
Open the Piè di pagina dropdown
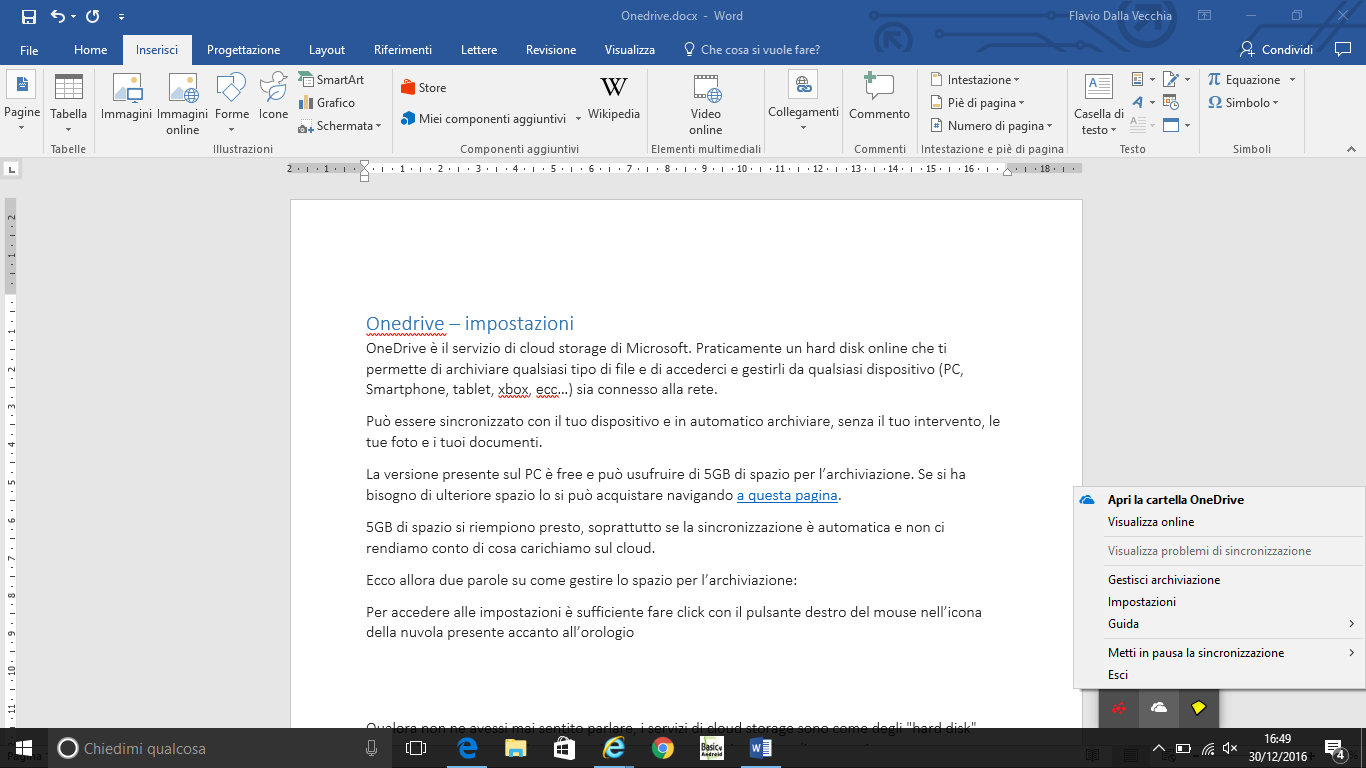tap(977, 103)
